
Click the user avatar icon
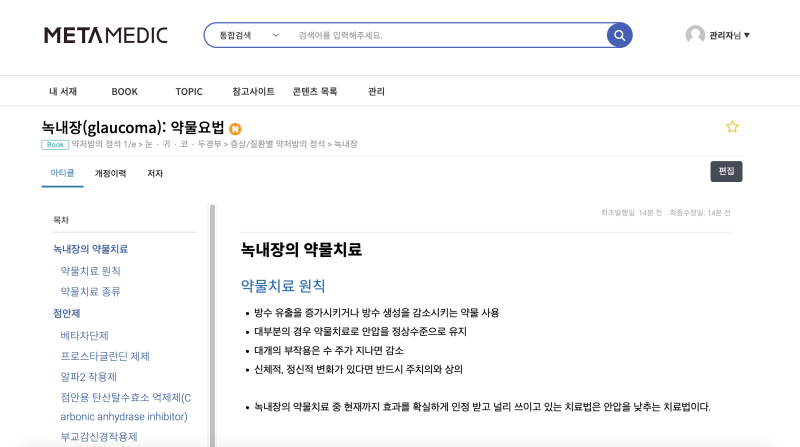(x=695, y=35)
